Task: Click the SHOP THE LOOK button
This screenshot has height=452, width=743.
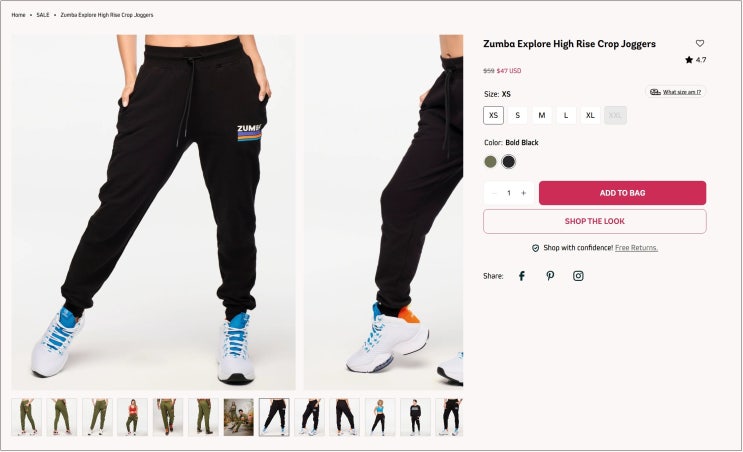Action: pos(595,221)
